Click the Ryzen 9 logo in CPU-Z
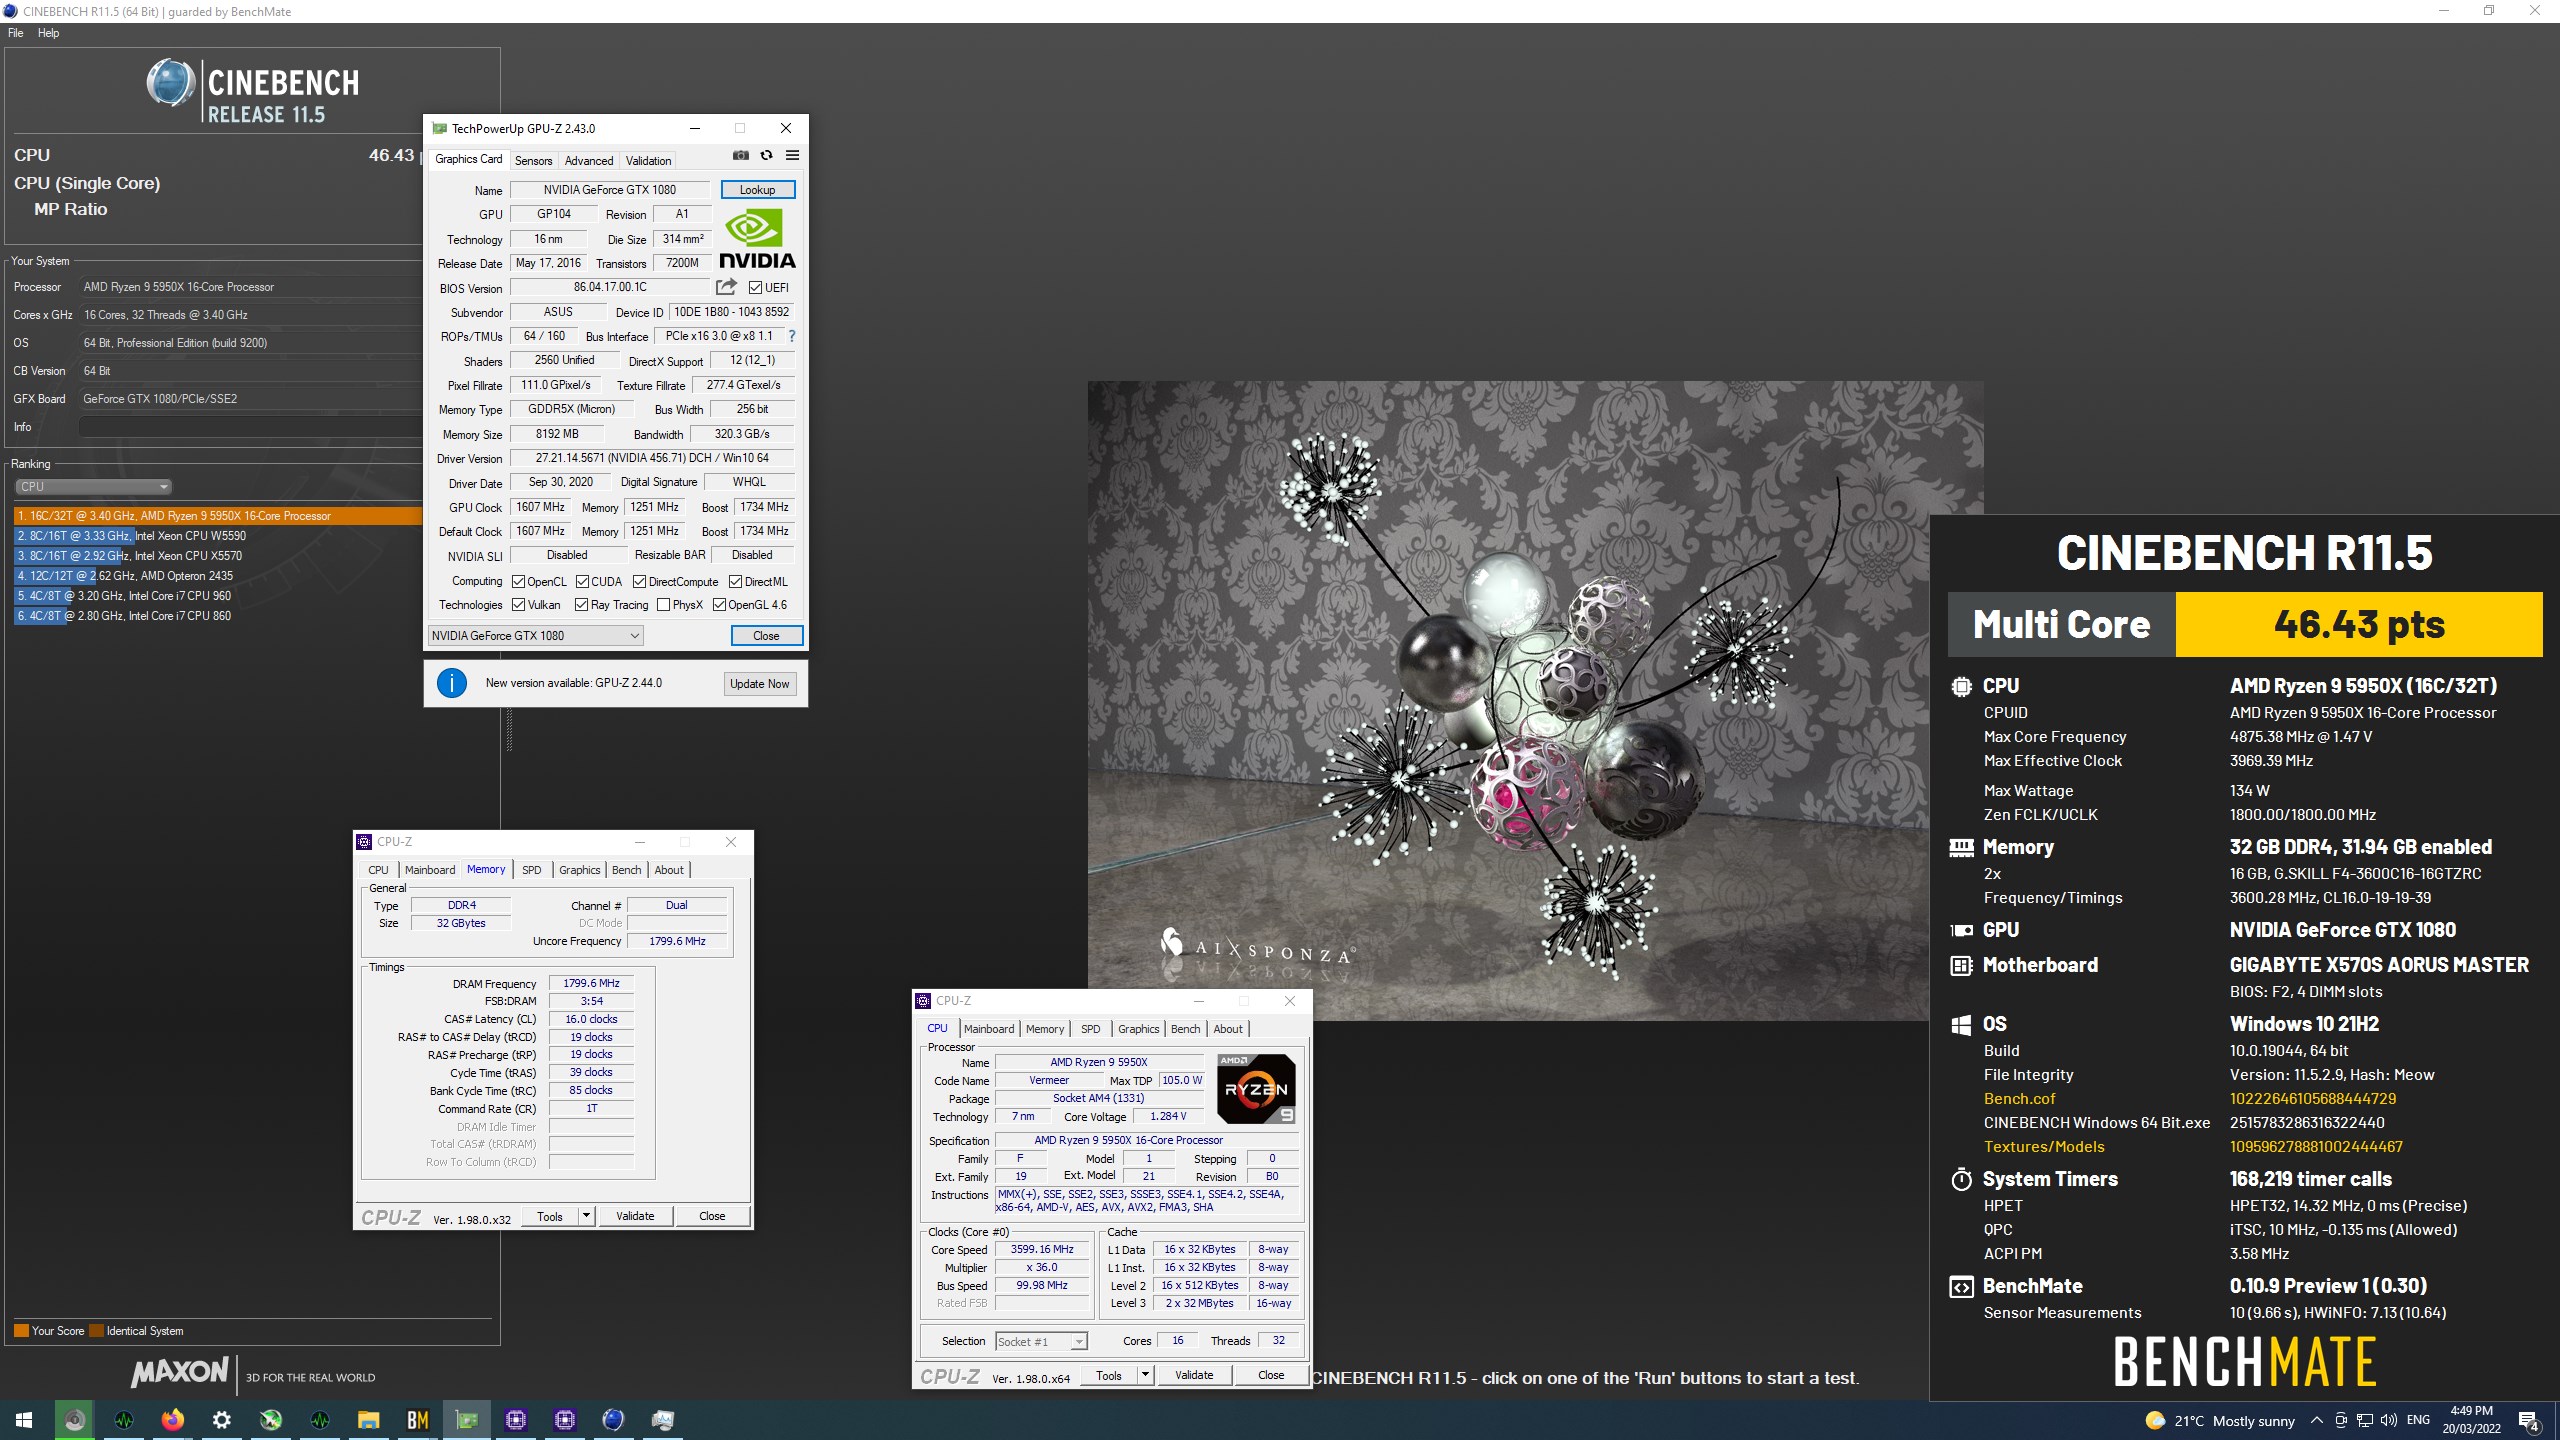2560x1440 pixels. pyautogui.click(x=1257, y=1088)
